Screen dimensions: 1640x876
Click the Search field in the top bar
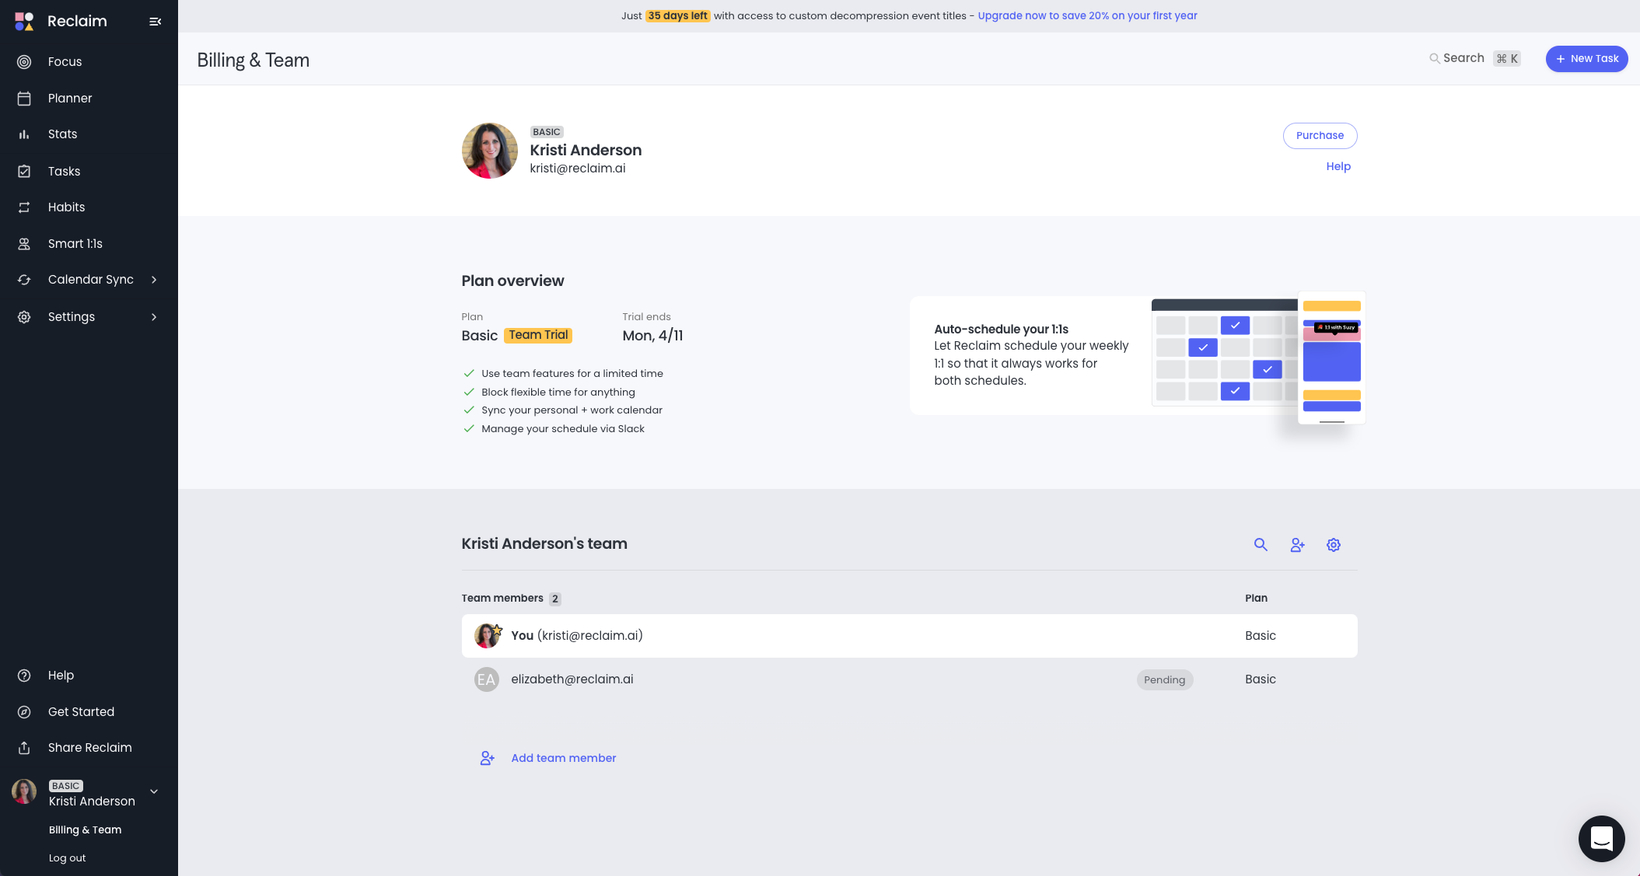[x=1475, y=59]
